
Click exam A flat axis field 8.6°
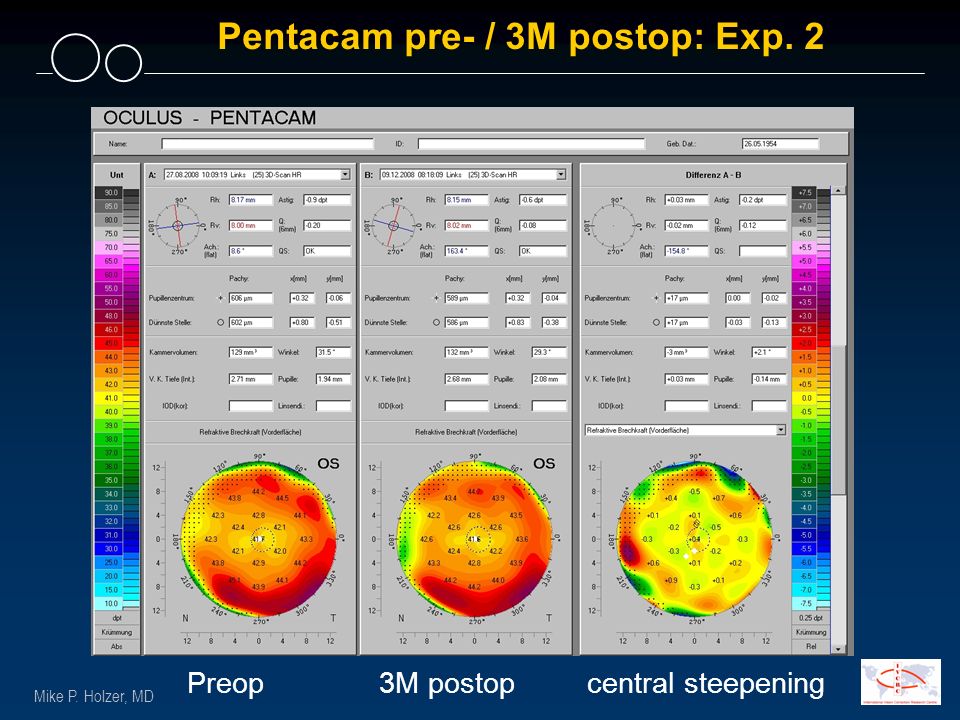pos(250,251)
